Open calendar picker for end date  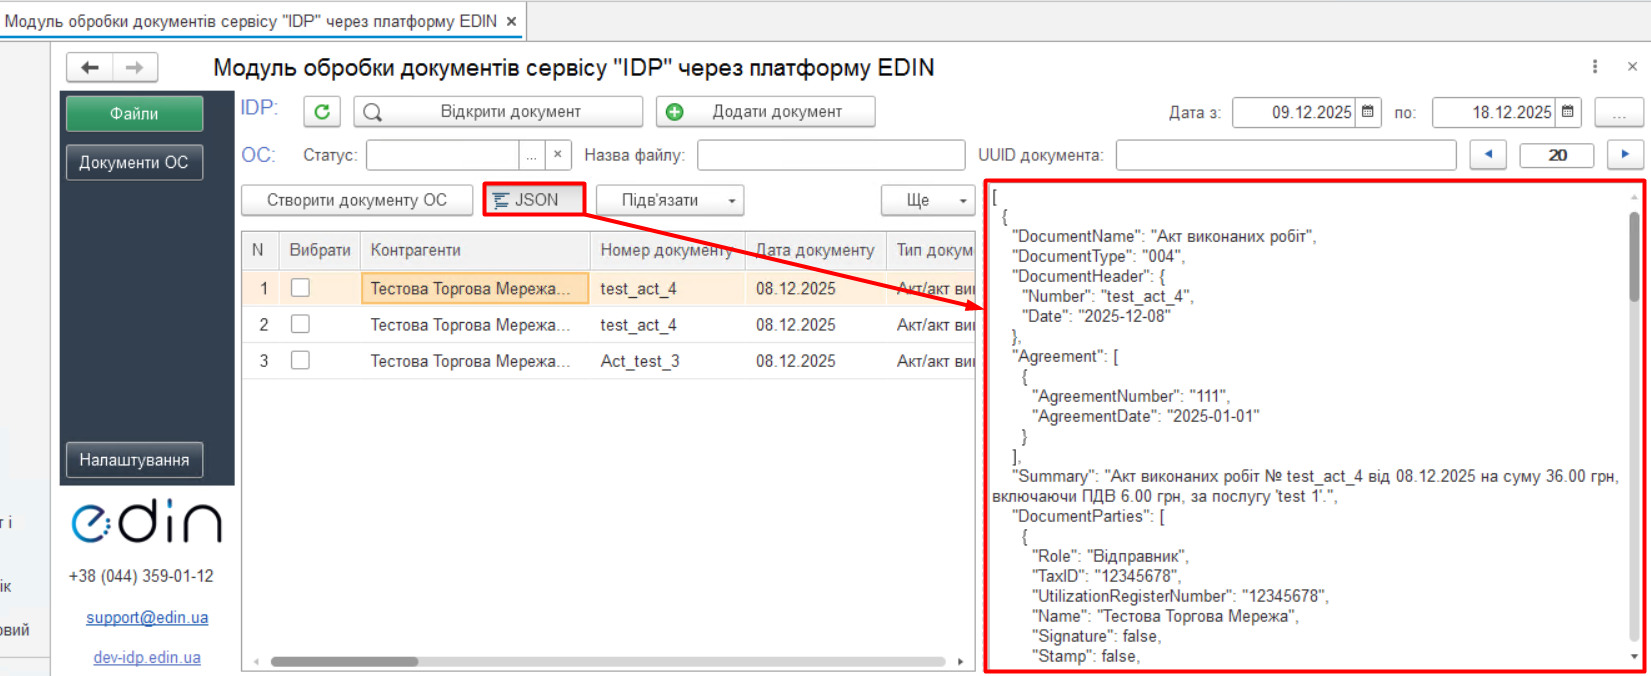coord(1568,112)
